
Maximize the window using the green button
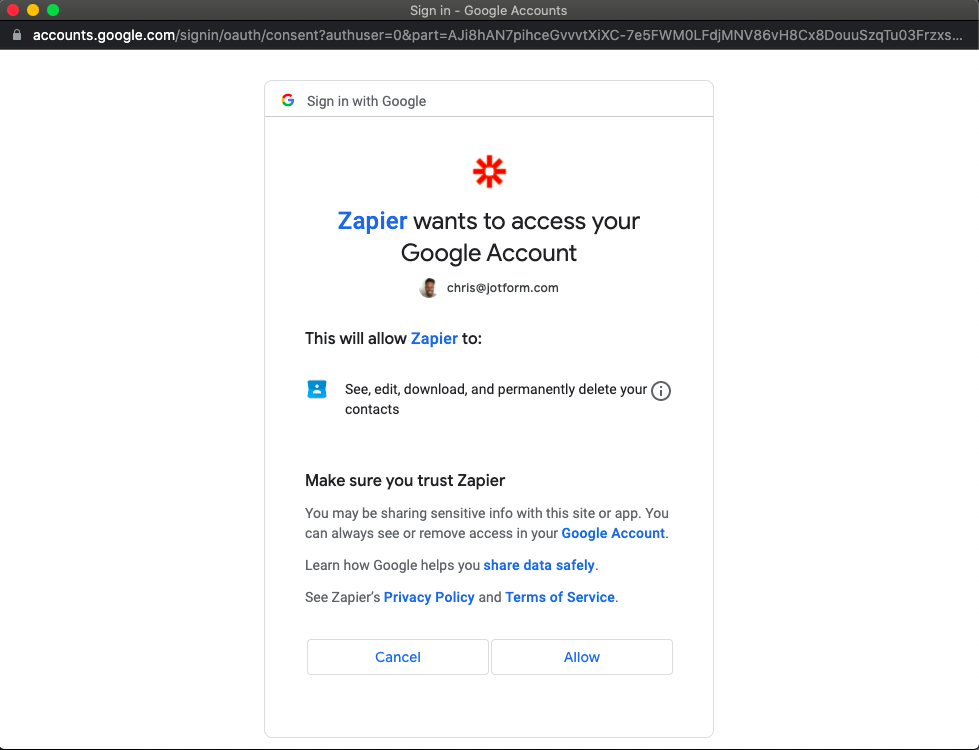[53, 10]
